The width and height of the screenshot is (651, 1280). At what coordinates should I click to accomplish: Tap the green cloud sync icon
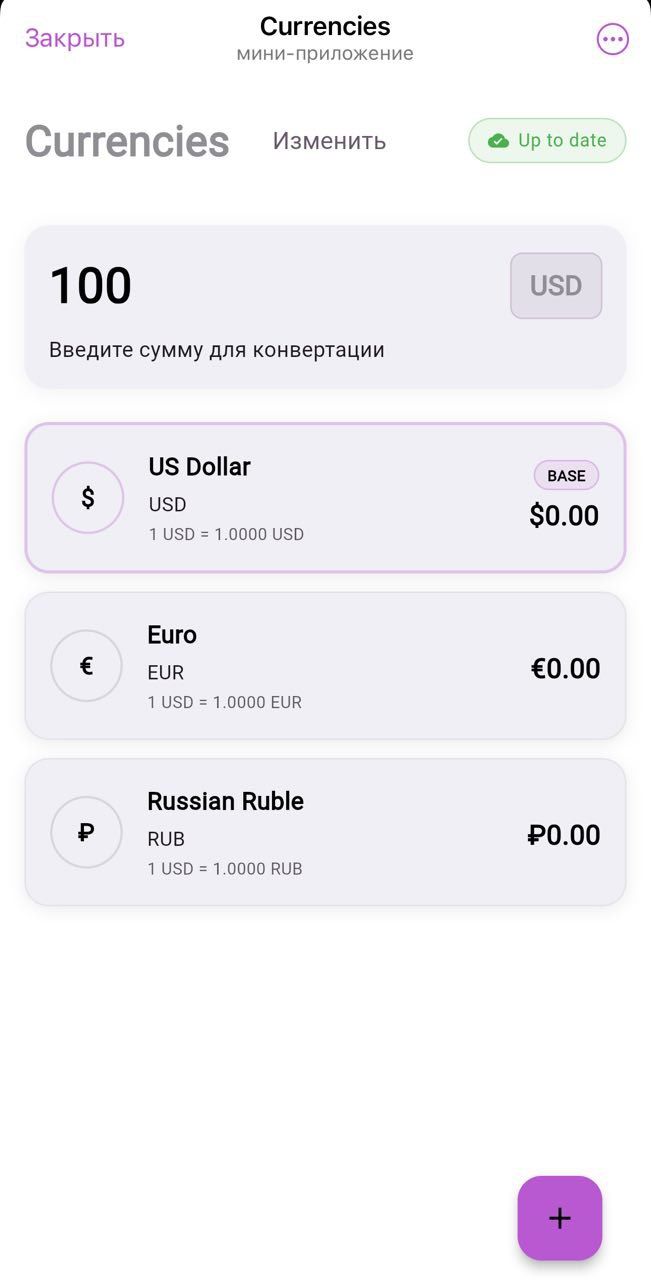coord(498,141)
